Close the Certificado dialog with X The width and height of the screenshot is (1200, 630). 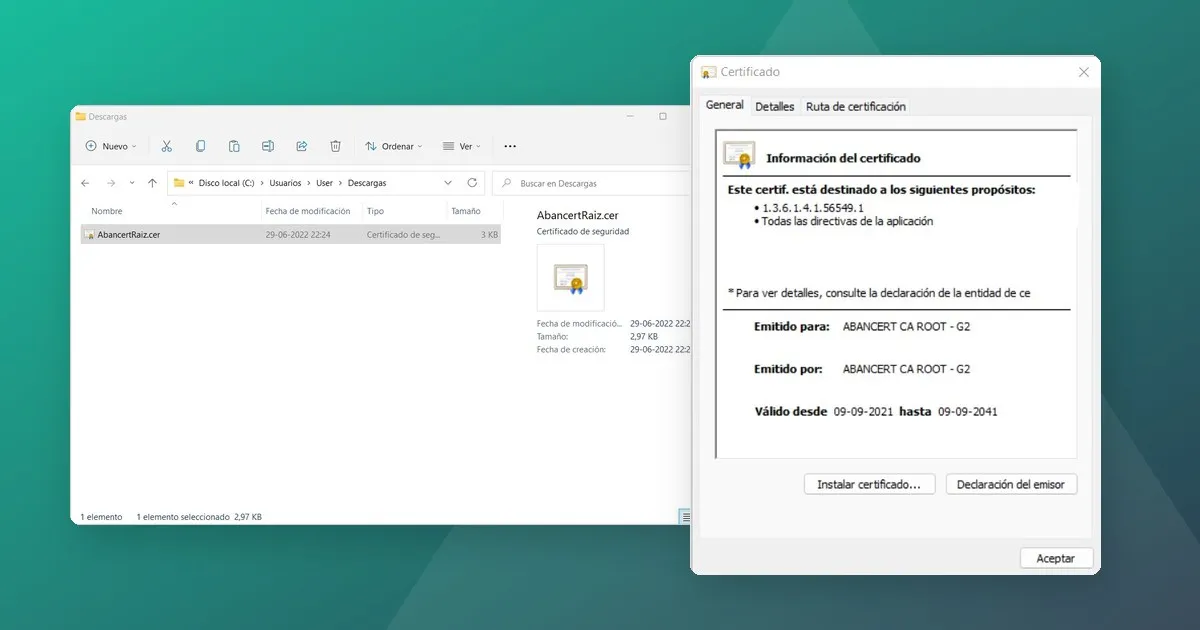1084,72
